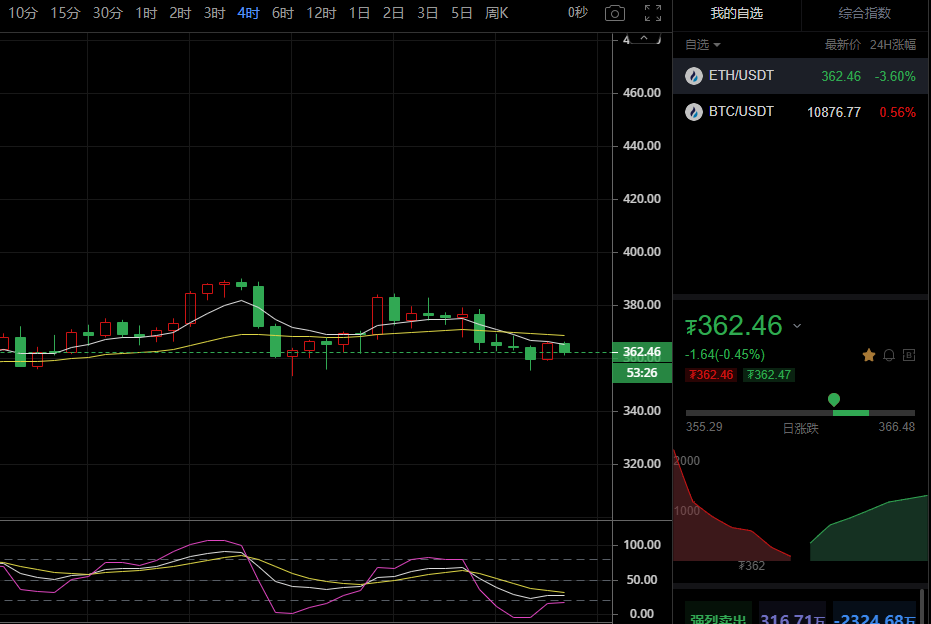Enter fullscreen chart mode

coord(652,13)
